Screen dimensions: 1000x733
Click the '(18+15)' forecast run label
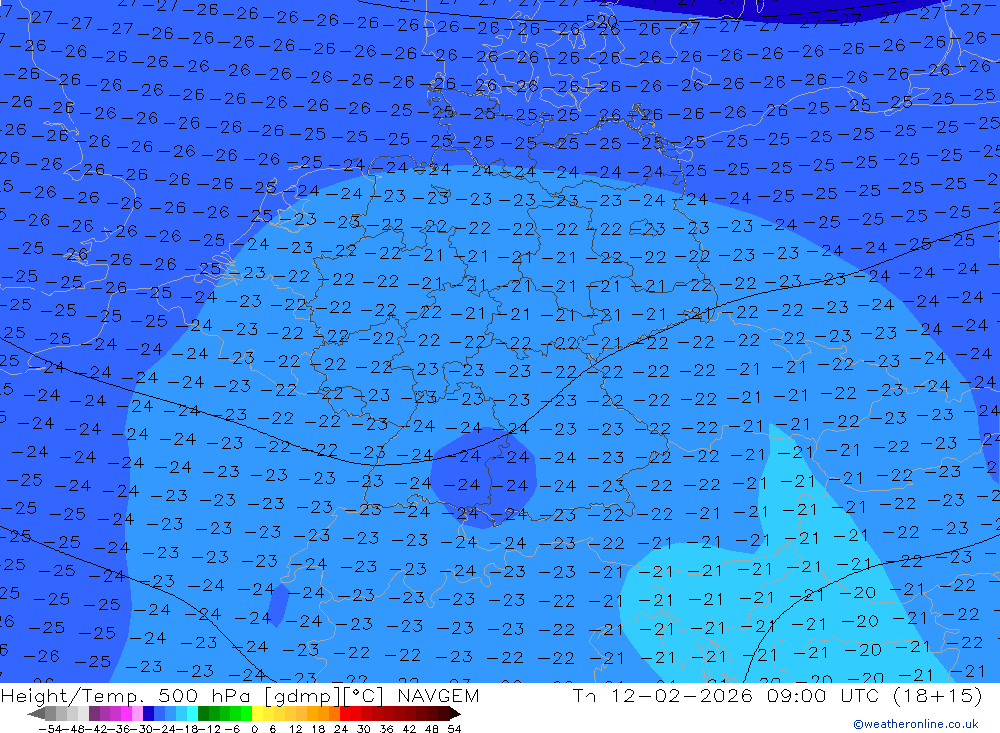point(938,695)
